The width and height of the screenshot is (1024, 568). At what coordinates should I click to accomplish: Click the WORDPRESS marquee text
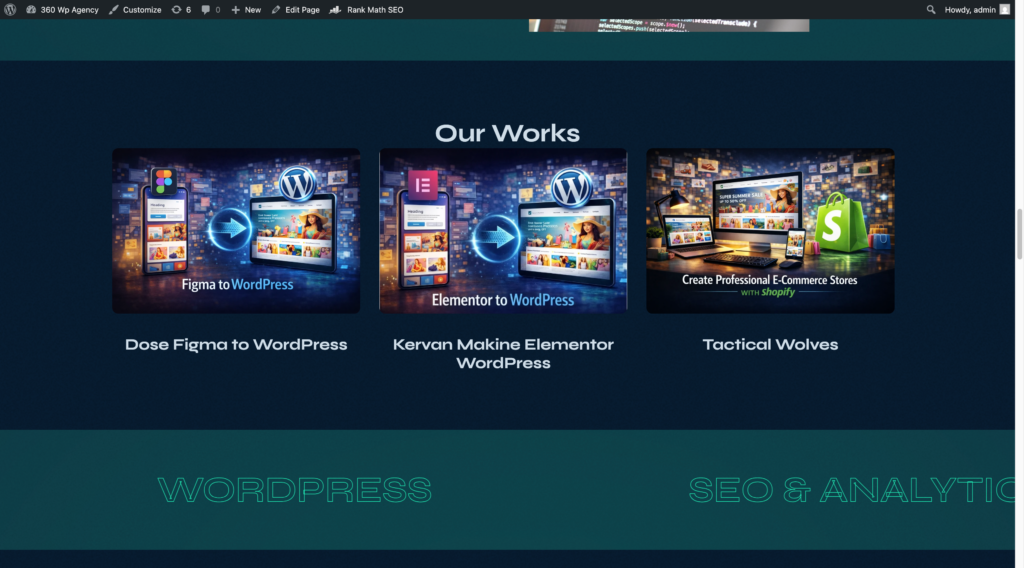[295, 490]
